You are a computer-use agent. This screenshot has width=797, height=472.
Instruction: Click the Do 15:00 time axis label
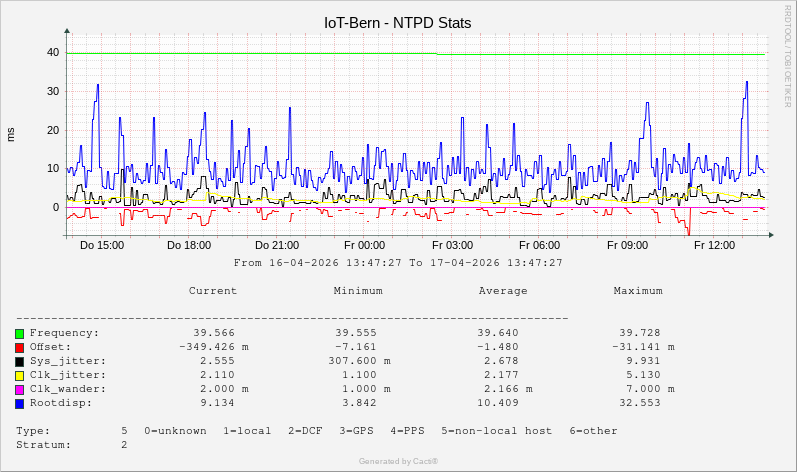(102, 245)
